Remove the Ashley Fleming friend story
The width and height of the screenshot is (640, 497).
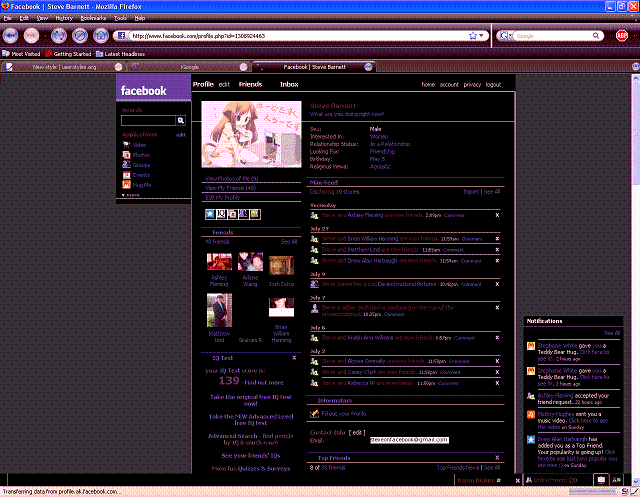[497, 215]
